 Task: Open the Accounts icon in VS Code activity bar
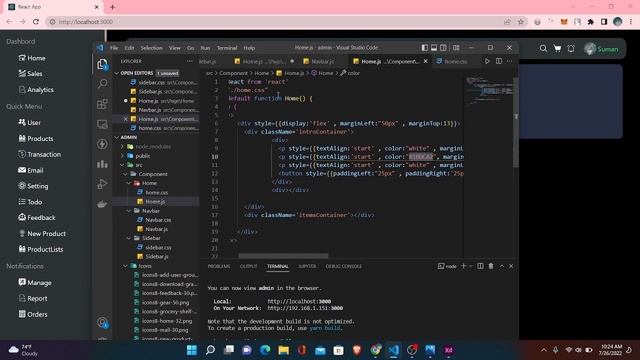[x=102, y=323]
